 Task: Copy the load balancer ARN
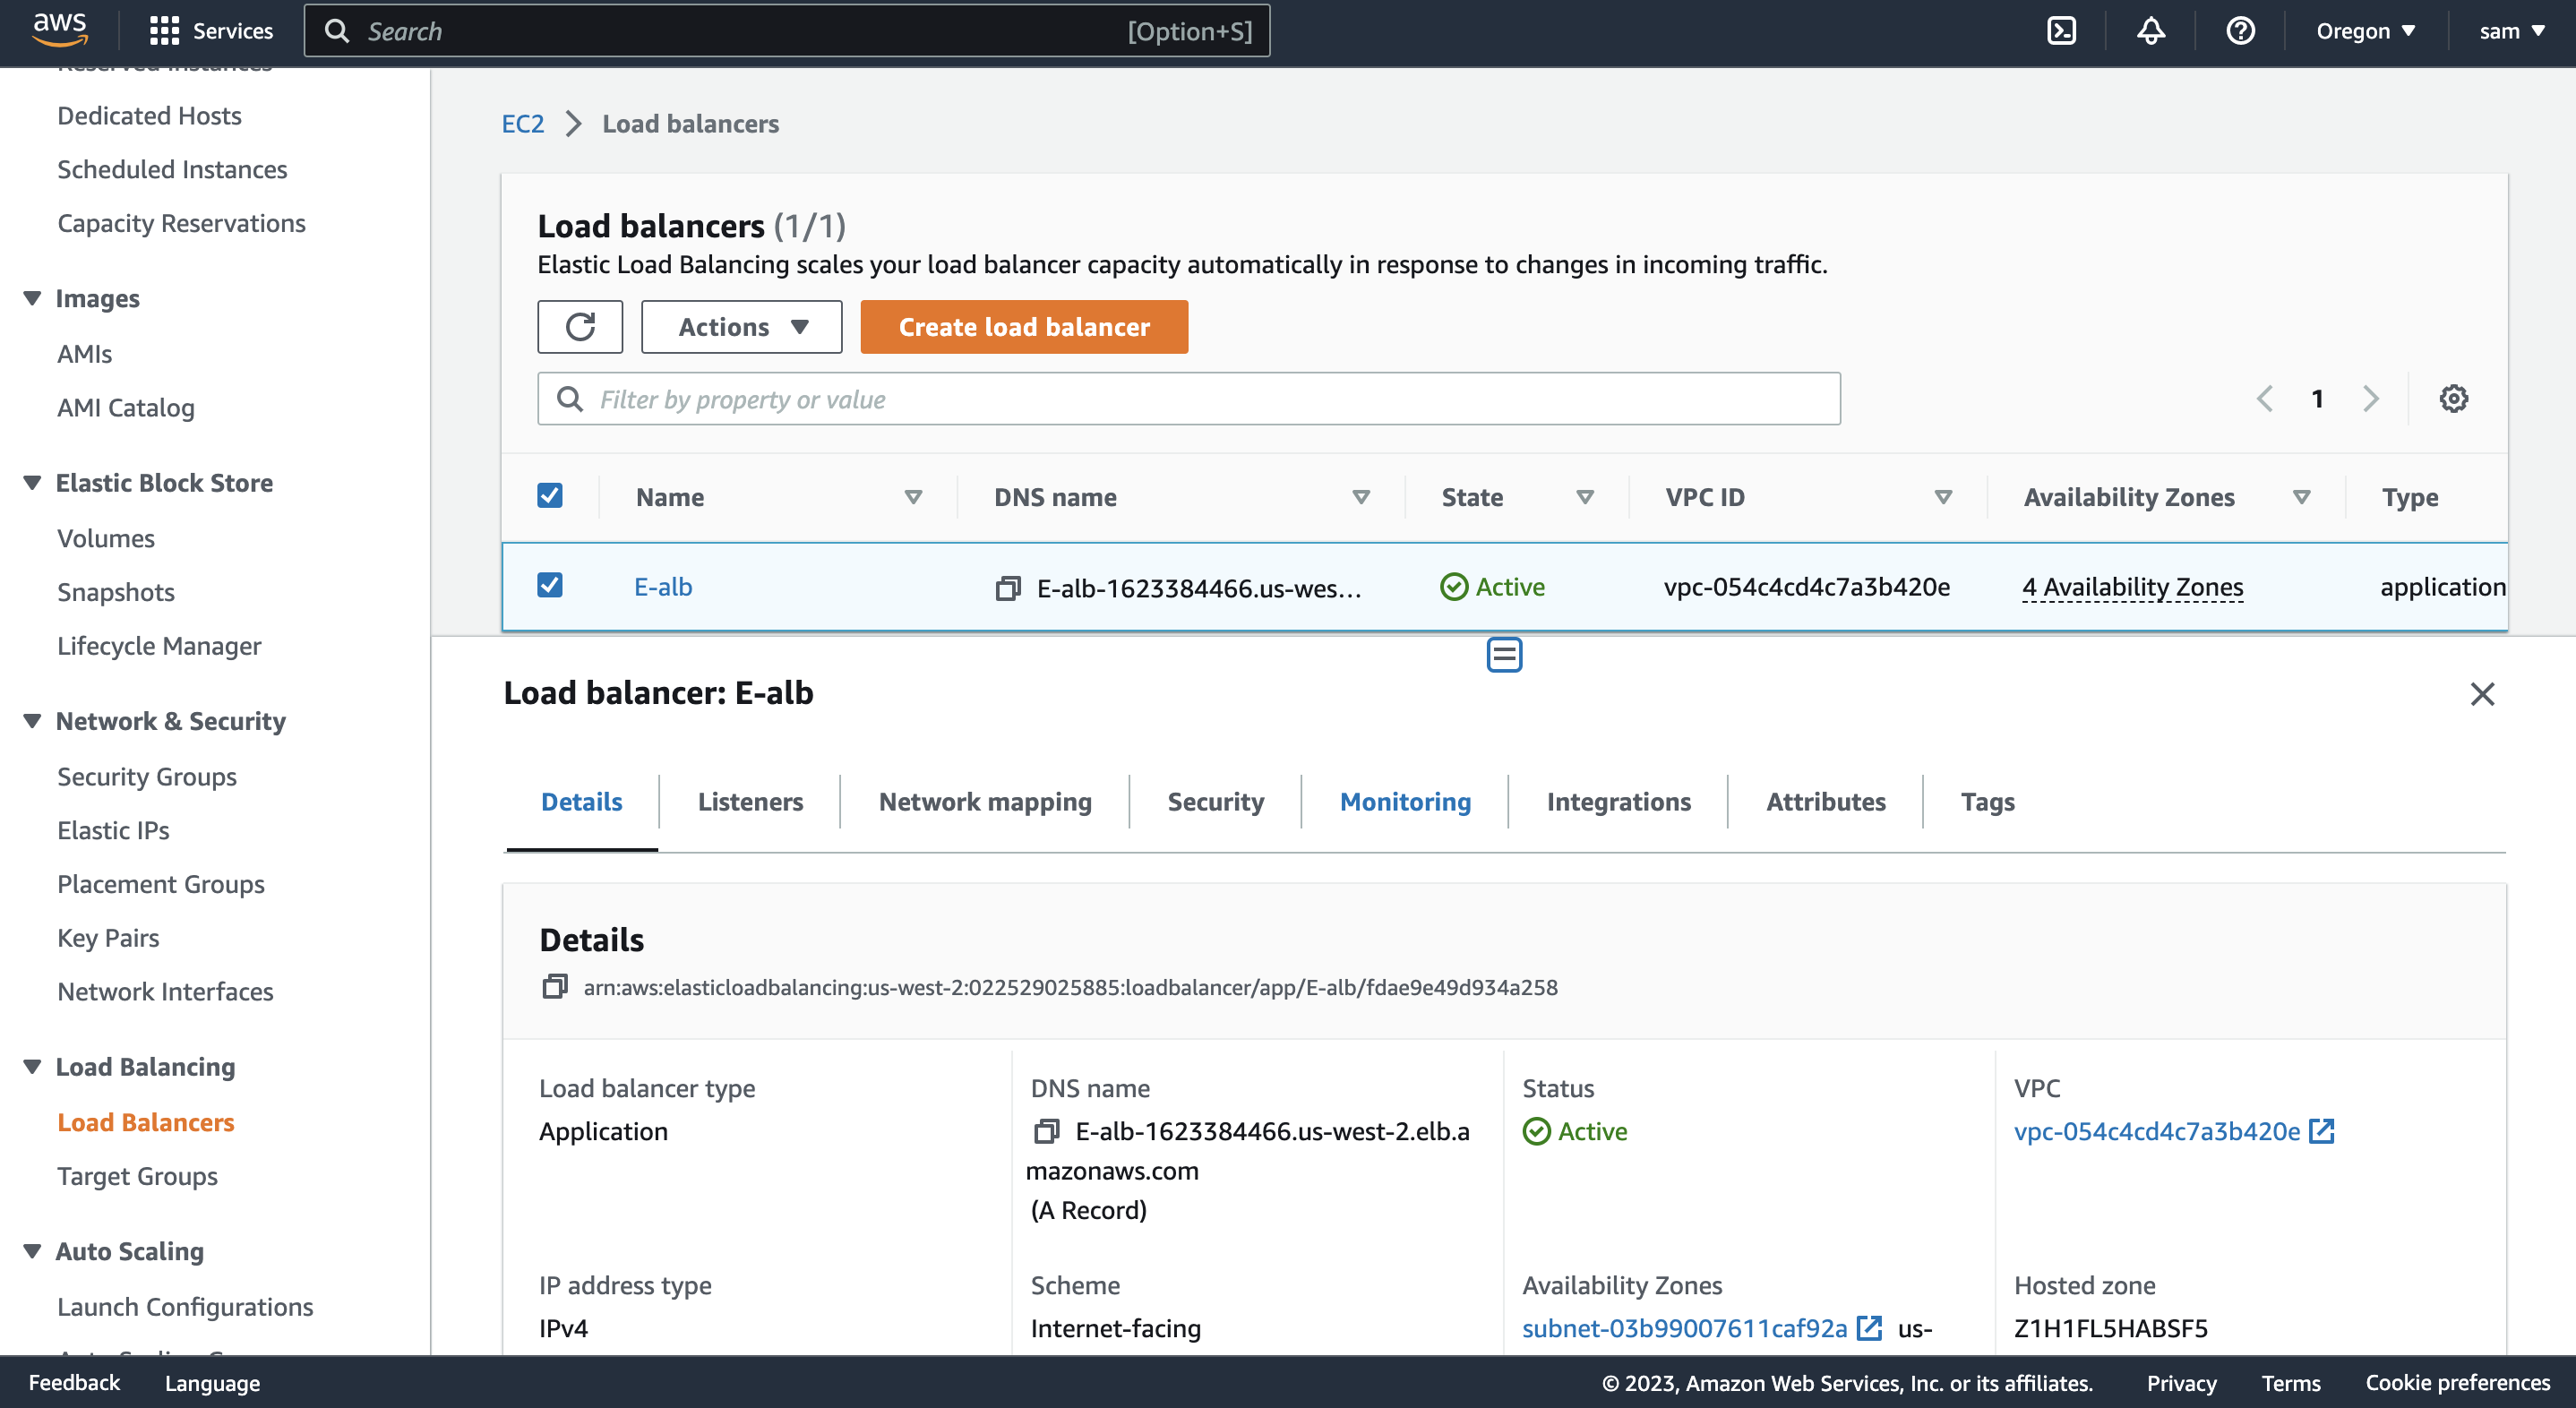pyautogui.click(x=554, y=986)
